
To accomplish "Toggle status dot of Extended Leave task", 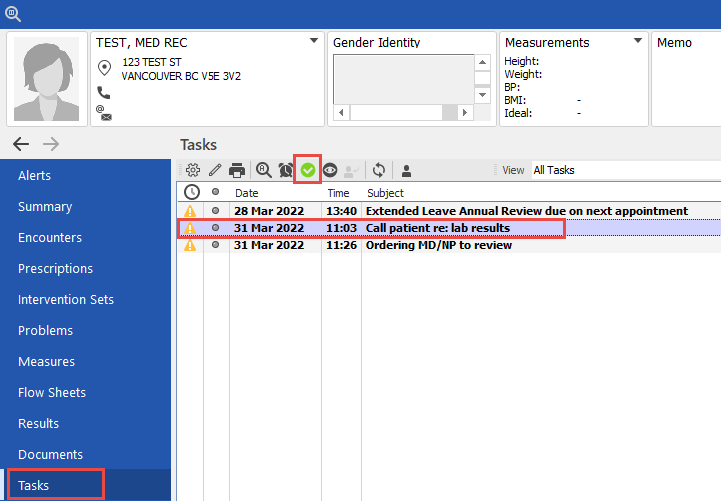I will pyautogui.click(x=215, y=211).
